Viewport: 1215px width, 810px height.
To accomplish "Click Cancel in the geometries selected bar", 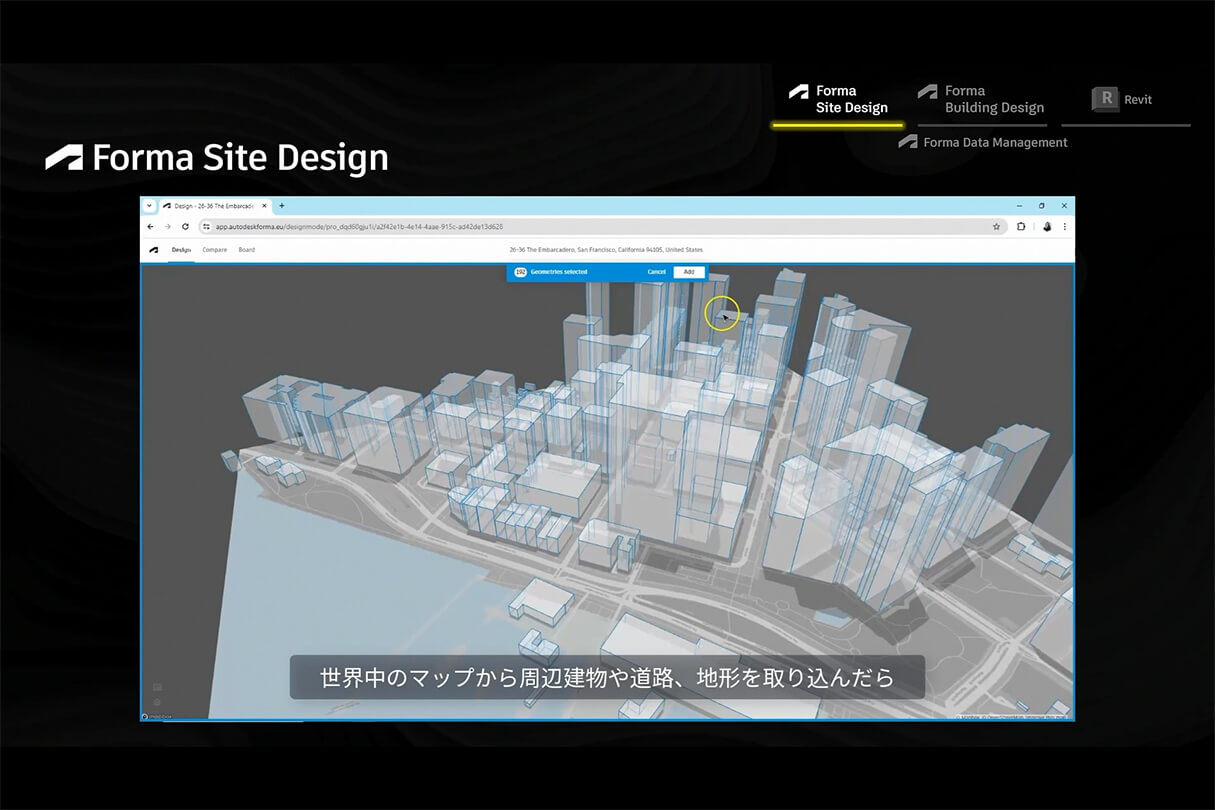I will tap(656, 272).
